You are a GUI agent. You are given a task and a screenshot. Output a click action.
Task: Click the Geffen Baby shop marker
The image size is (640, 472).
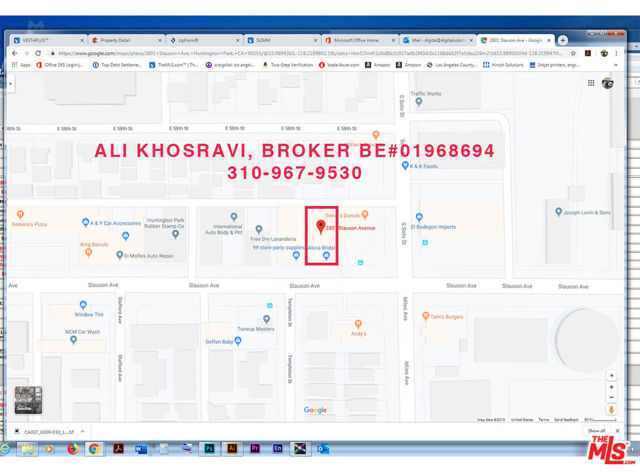pos(244,340)
